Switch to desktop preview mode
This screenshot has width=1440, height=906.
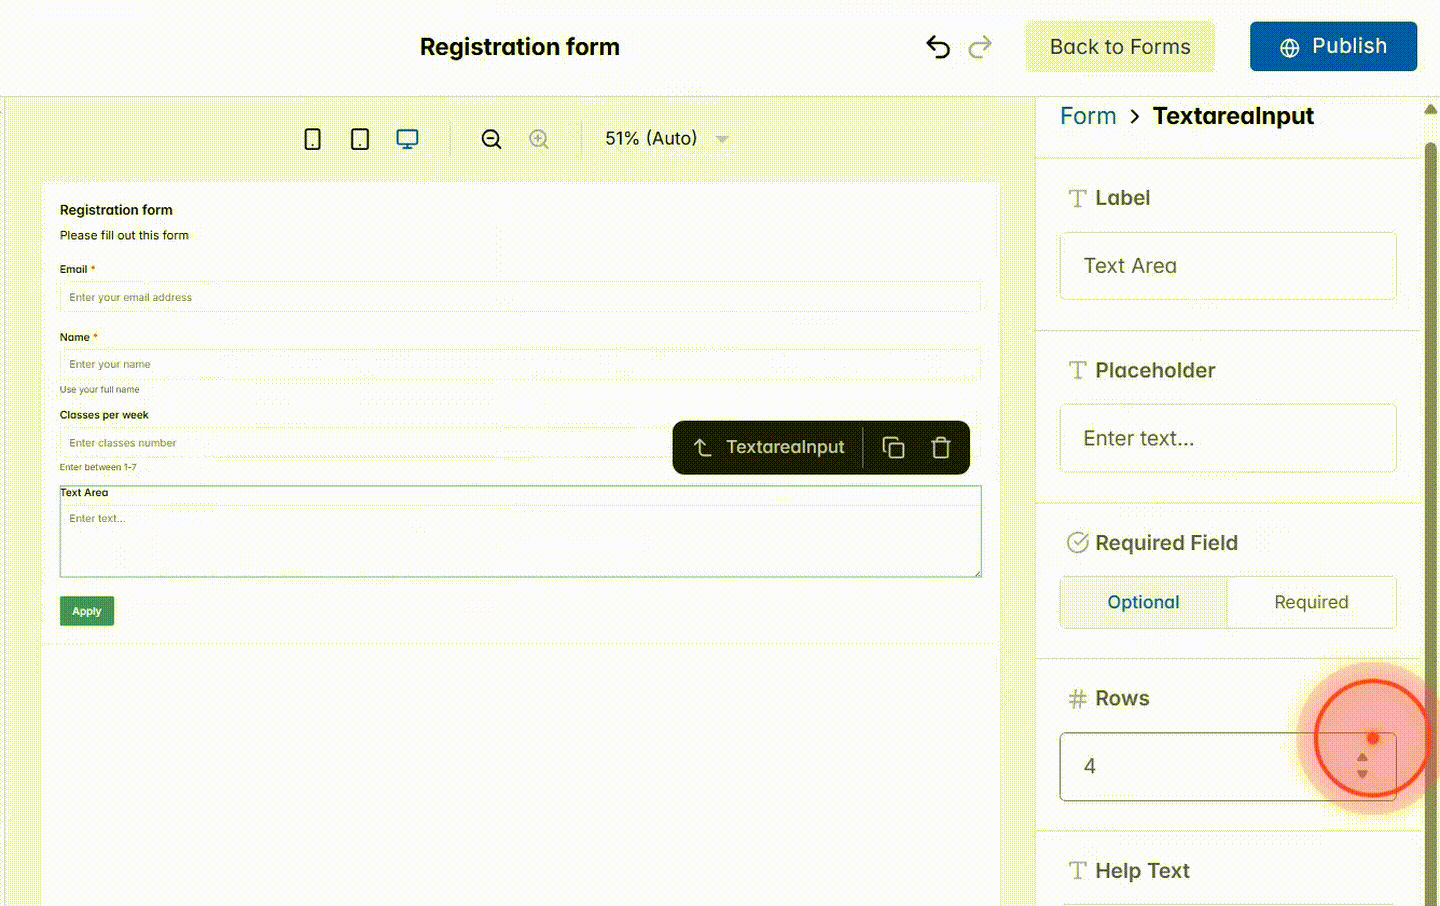(407, 139)
